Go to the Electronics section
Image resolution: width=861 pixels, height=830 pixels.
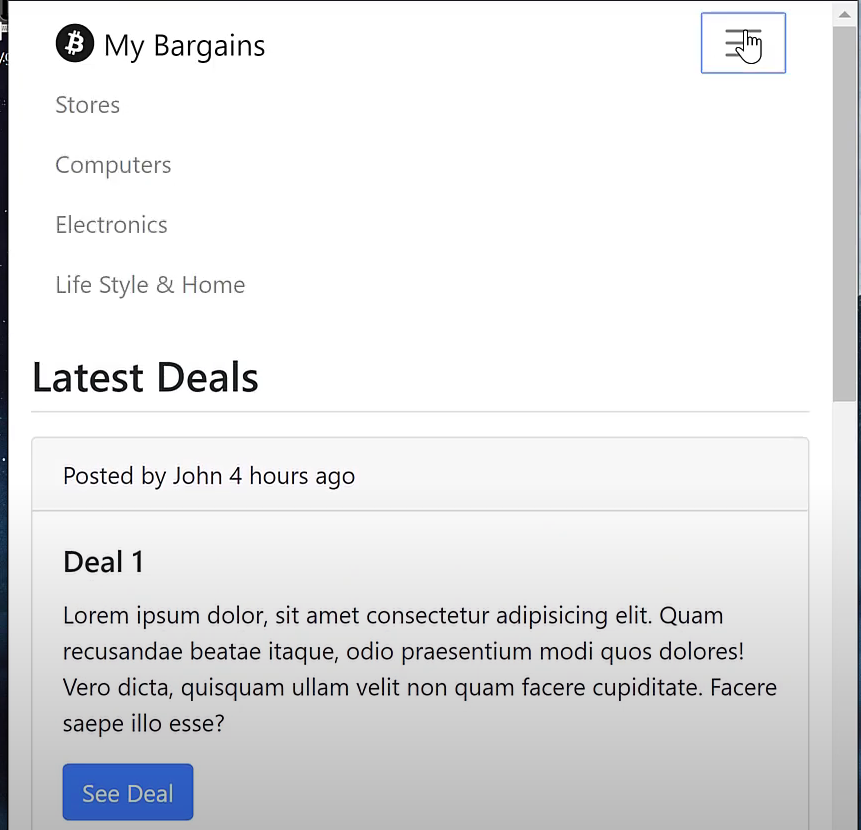tap(111, 224)
